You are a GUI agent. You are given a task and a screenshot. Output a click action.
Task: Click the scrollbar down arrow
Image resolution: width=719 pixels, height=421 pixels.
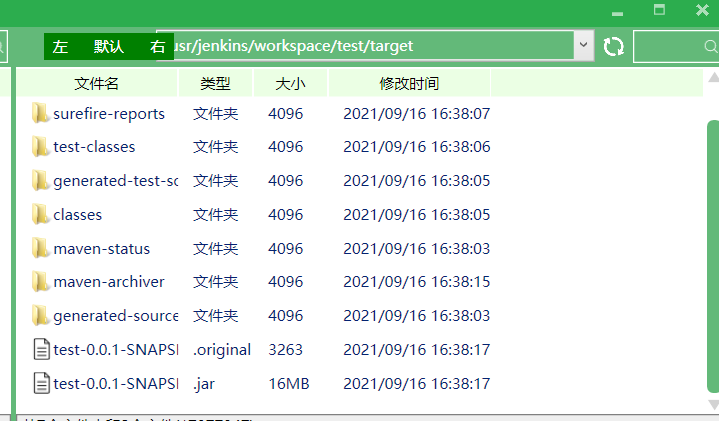713,404
